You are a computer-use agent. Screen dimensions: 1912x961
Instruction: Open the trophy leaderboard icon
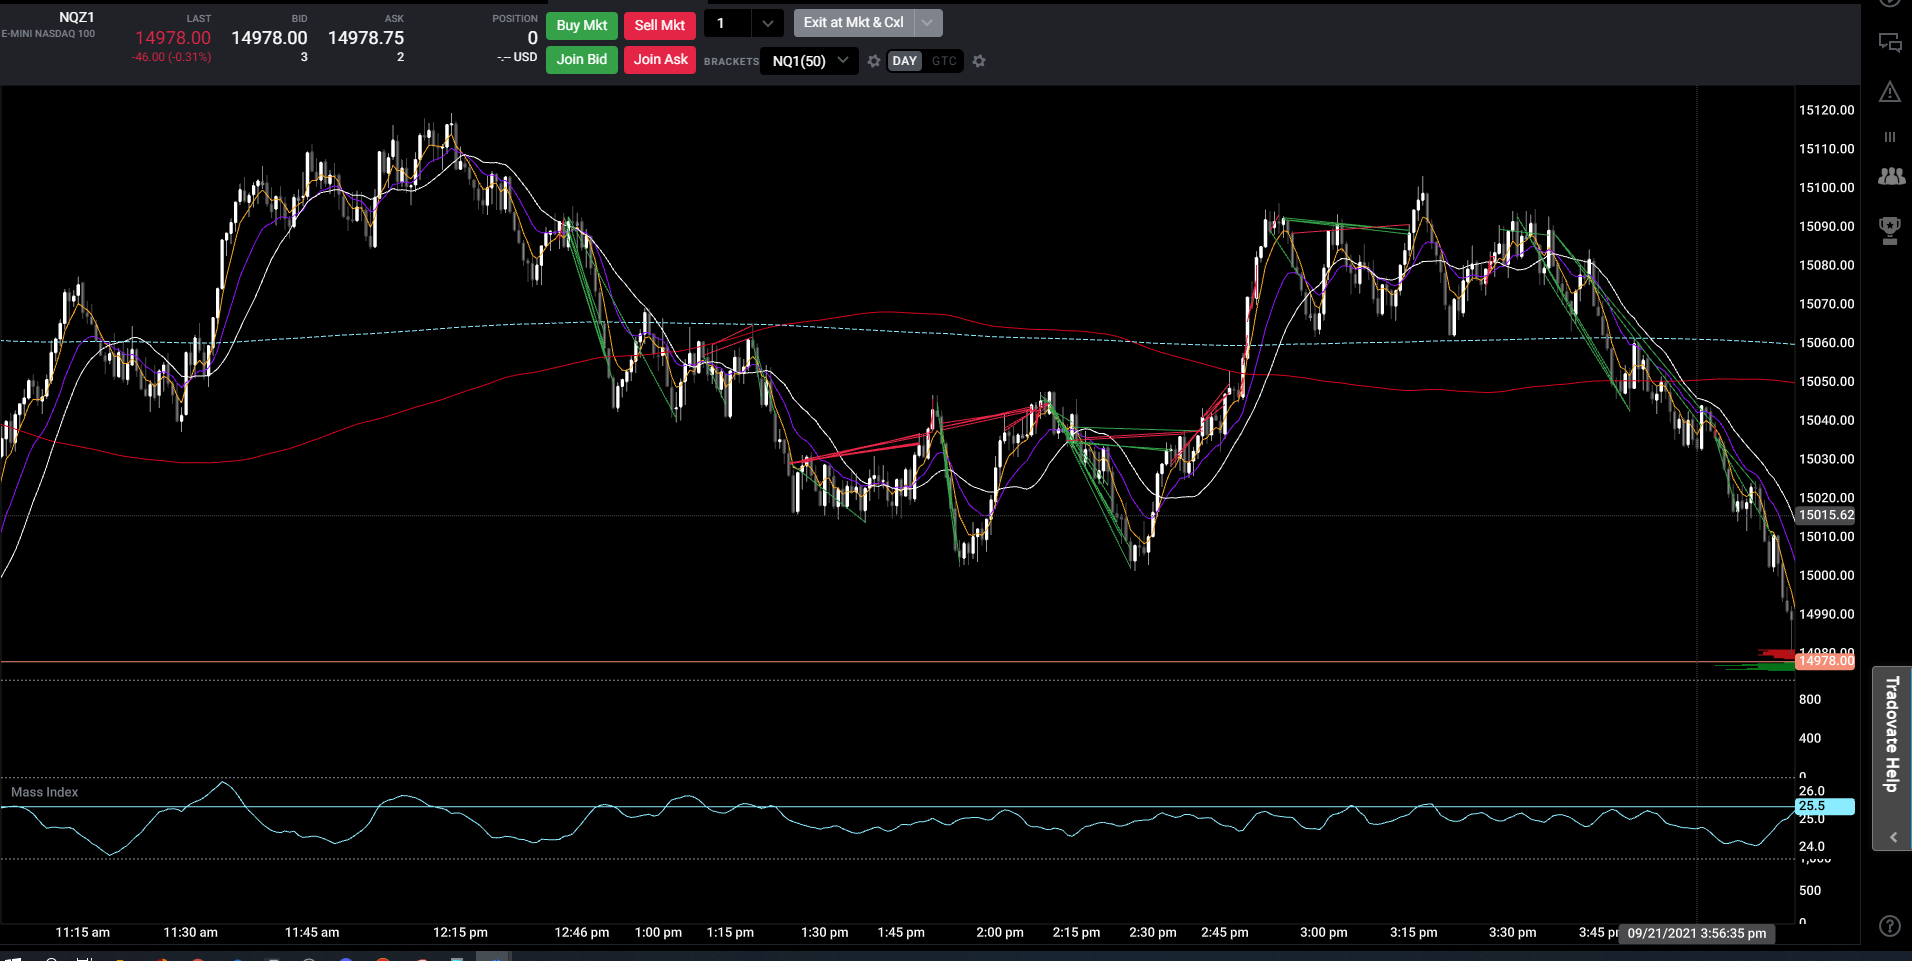(x=1889, y=231)
